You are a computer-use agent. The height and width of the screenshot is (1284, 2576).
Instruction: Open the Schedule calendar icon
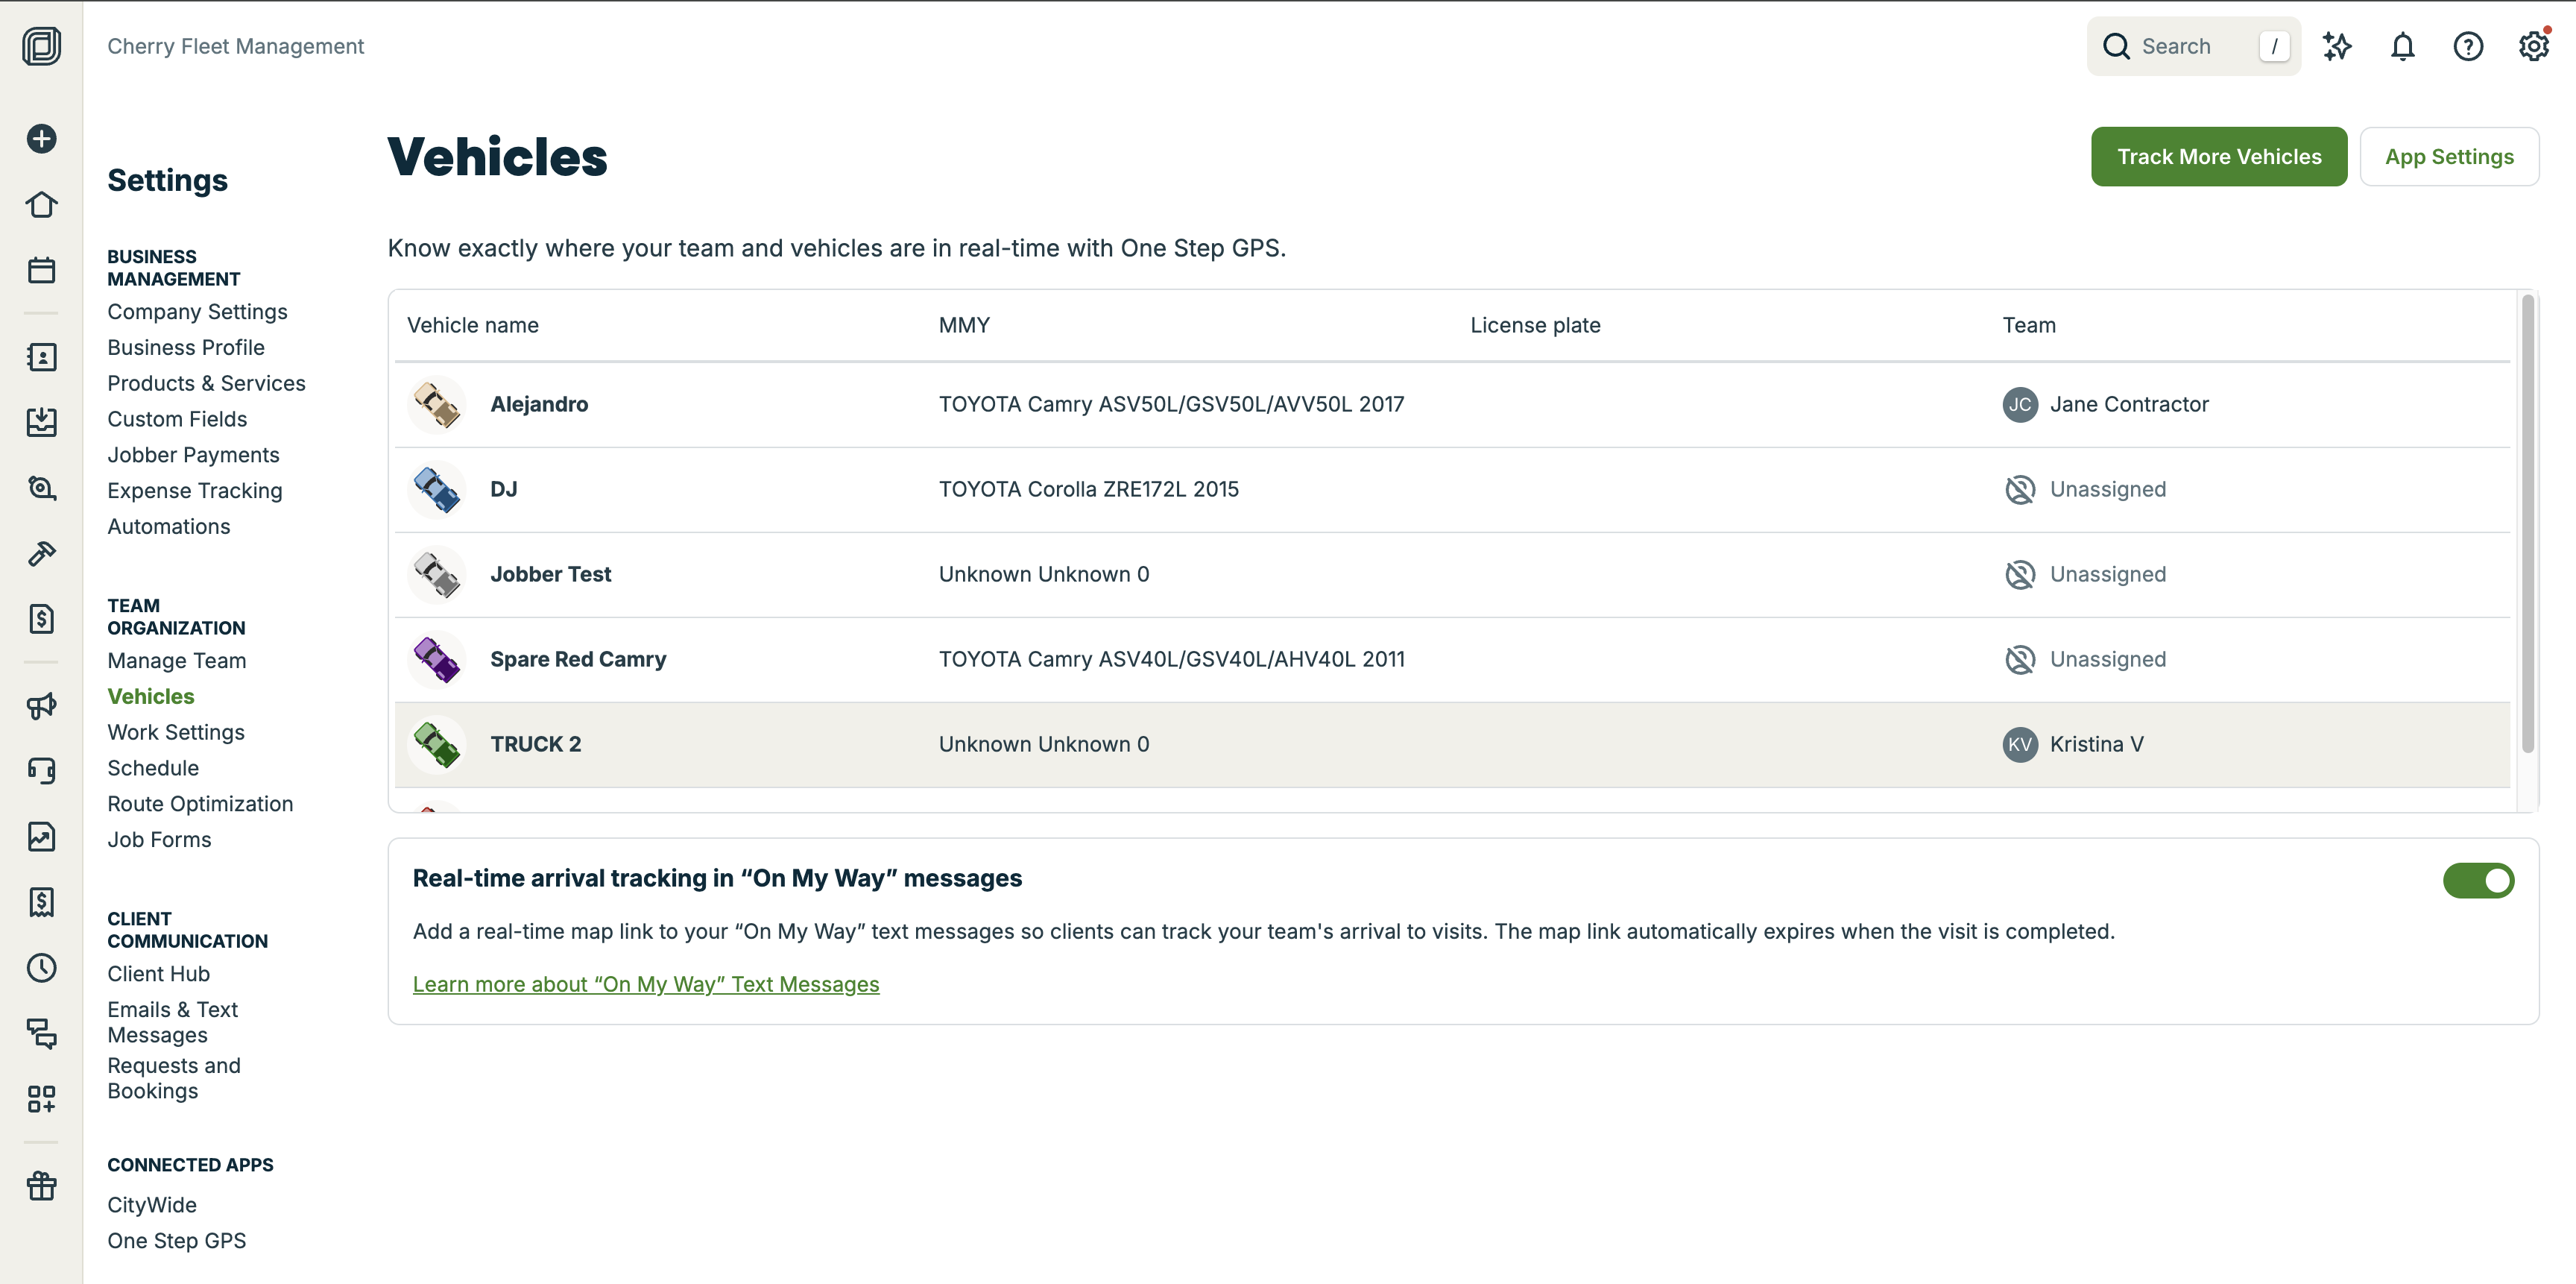pos(41,270)
